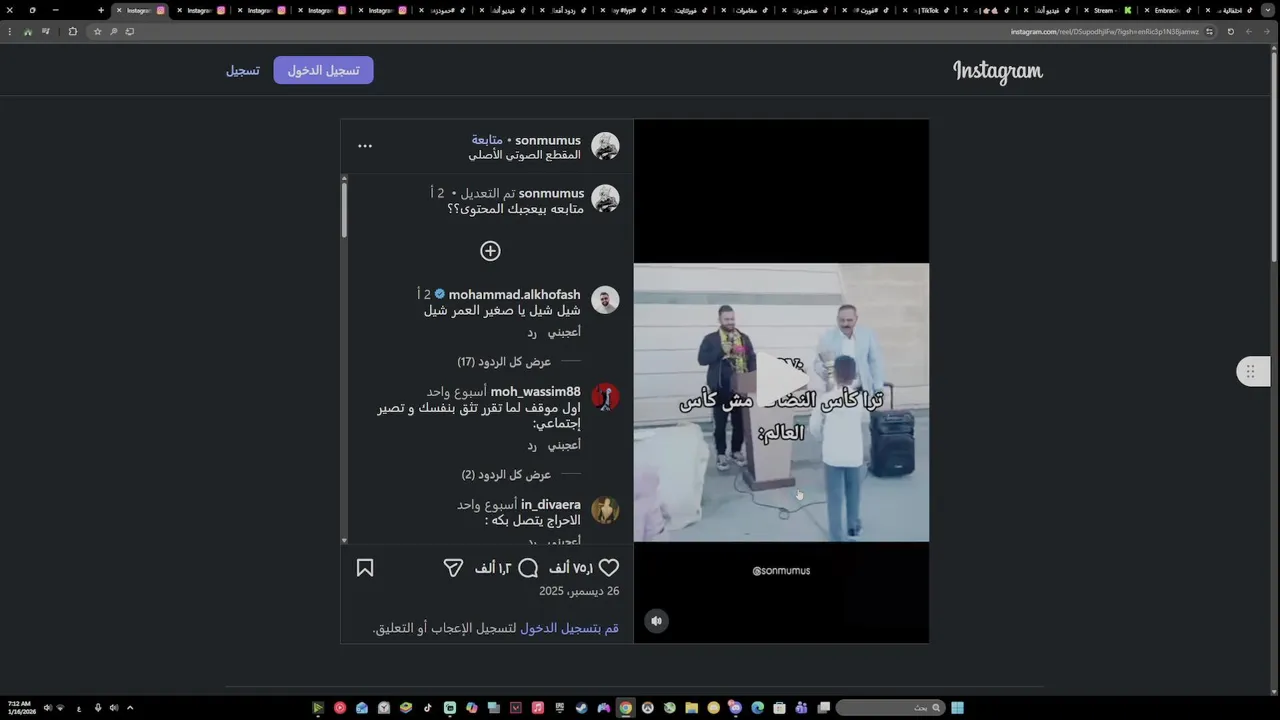
Task: Open the Windows Start menu
Action: point(957,708)
